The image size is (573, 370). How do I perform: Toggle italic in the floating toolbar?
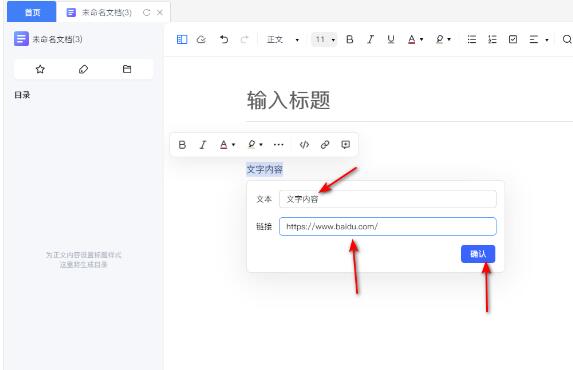[203, 145]
